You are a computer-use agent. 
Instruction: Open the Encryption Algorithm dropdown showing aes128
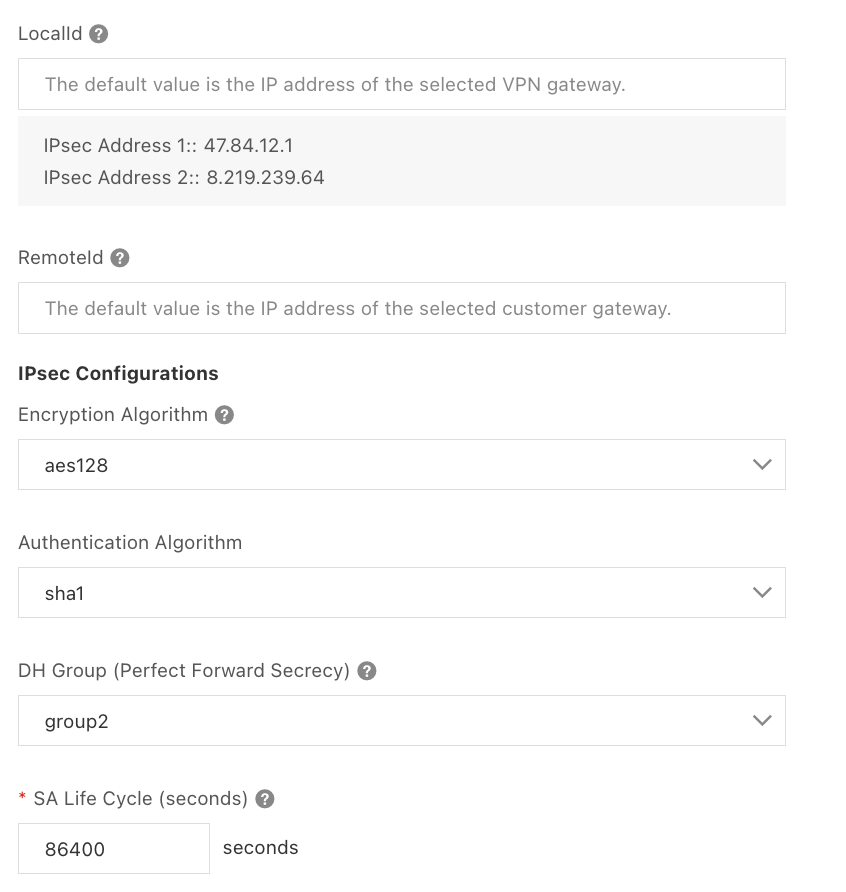401,465
